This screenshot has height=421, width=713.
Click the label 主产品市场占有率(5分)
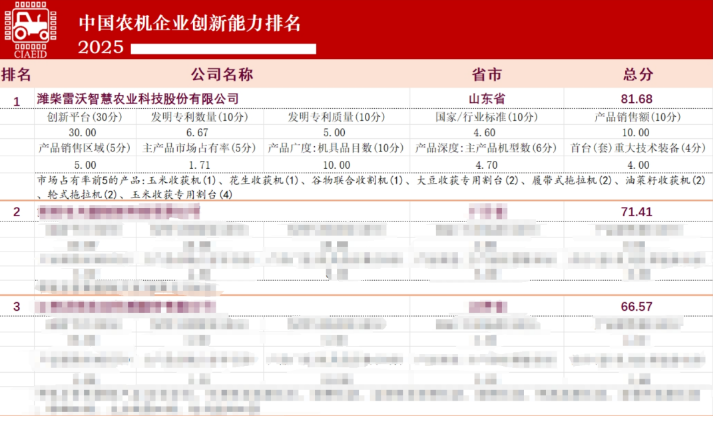[199, 148]
